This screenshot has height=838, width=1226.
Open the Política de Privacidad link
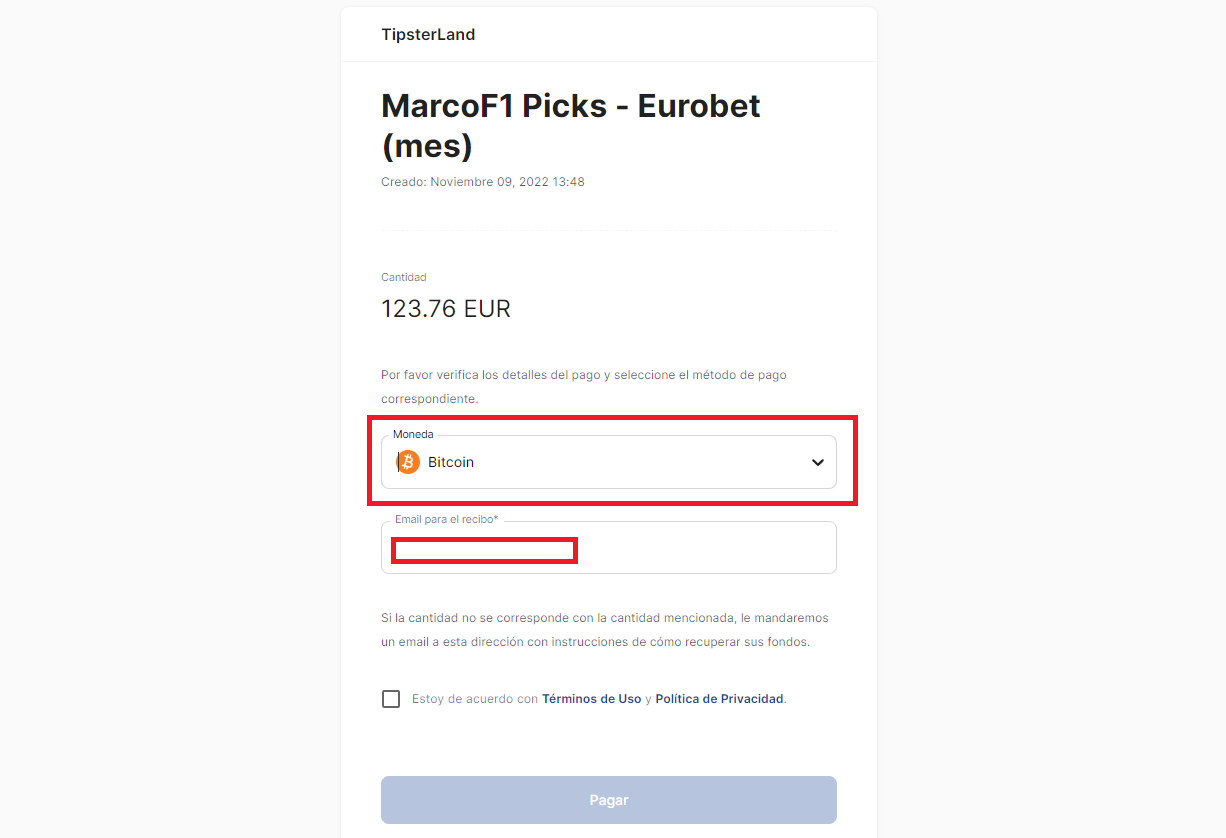click(719, 699)
